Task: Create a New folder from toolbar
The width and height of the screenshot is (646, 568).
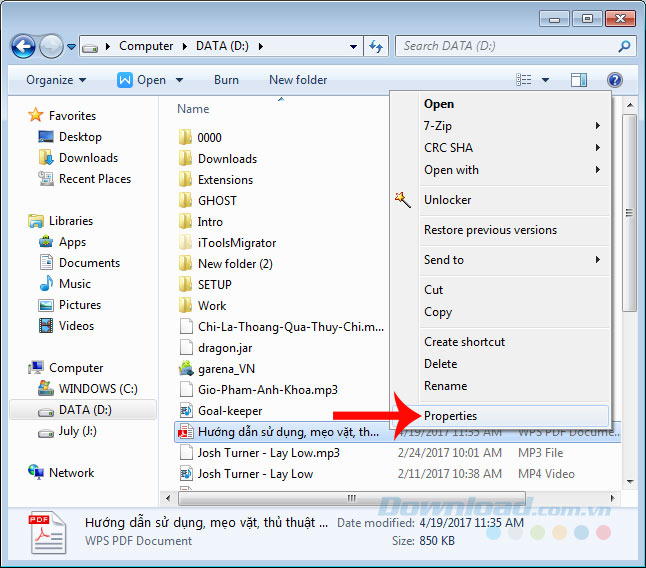Action: tap(298, 80)
